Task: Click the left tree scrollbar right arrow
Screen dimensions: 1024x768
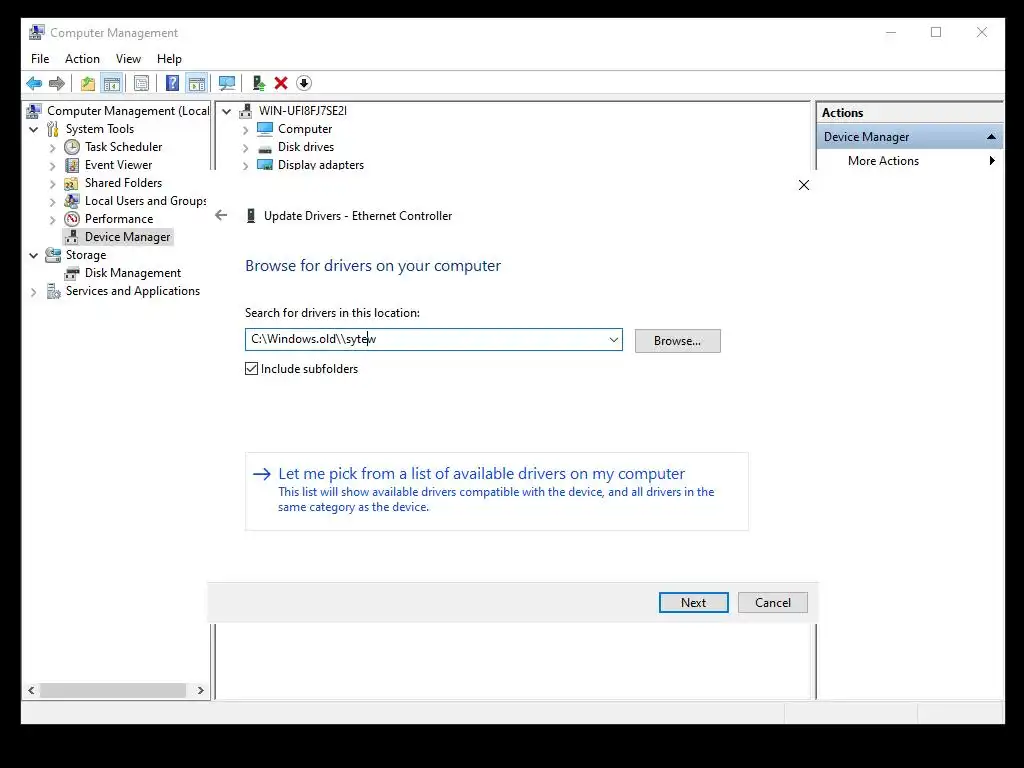Action: (x=200, y=690)
